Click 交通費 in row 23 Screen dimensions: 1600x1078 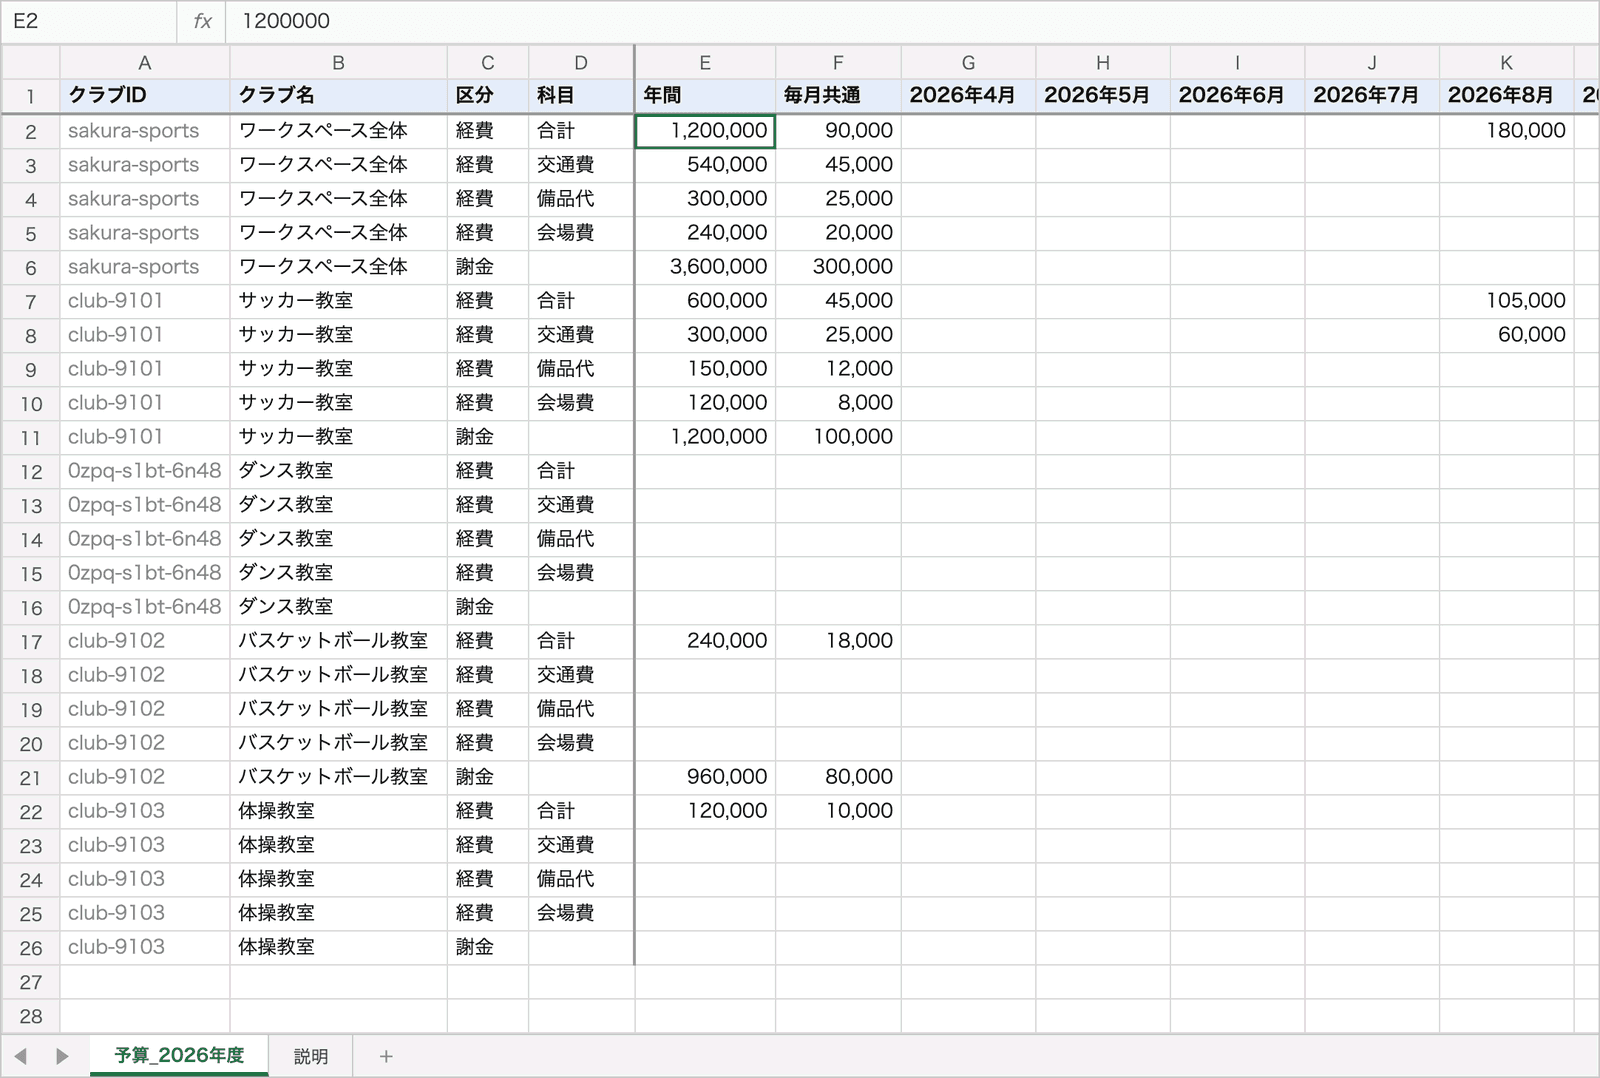[x=581, y=845]
